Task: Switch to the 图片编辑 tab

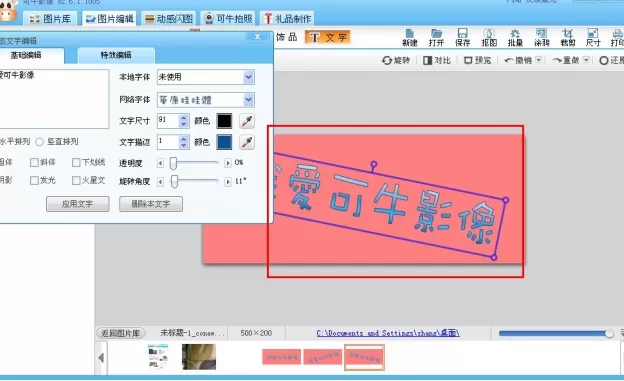Action: [110, 19]
